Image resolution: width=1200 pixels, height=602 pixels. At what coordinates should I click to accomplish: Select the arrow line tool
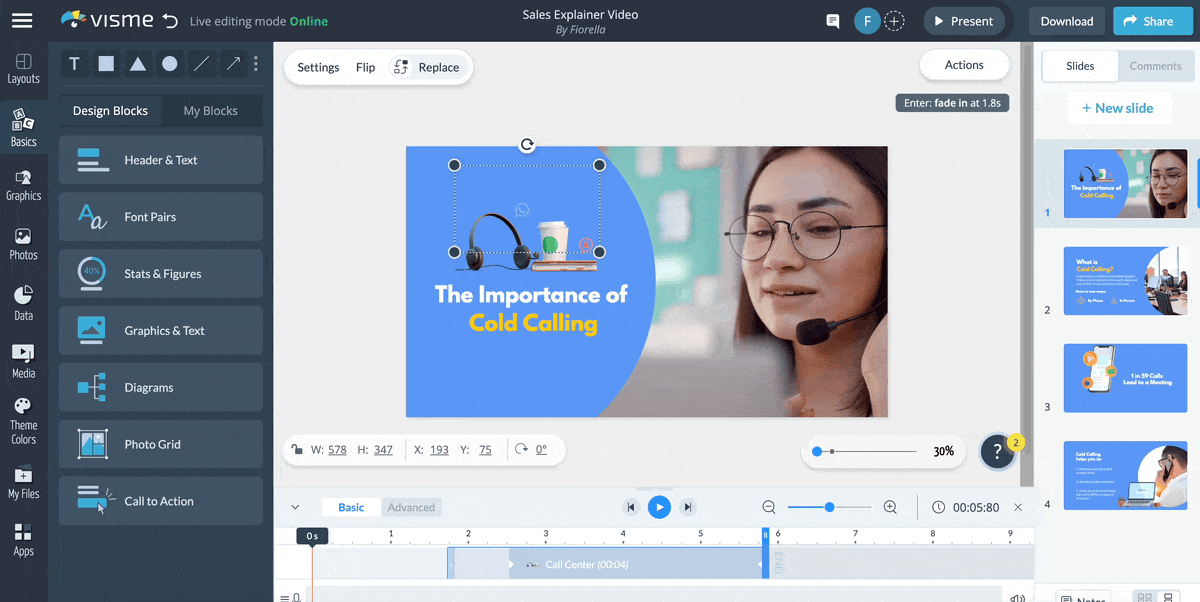[x=233, y=64]
